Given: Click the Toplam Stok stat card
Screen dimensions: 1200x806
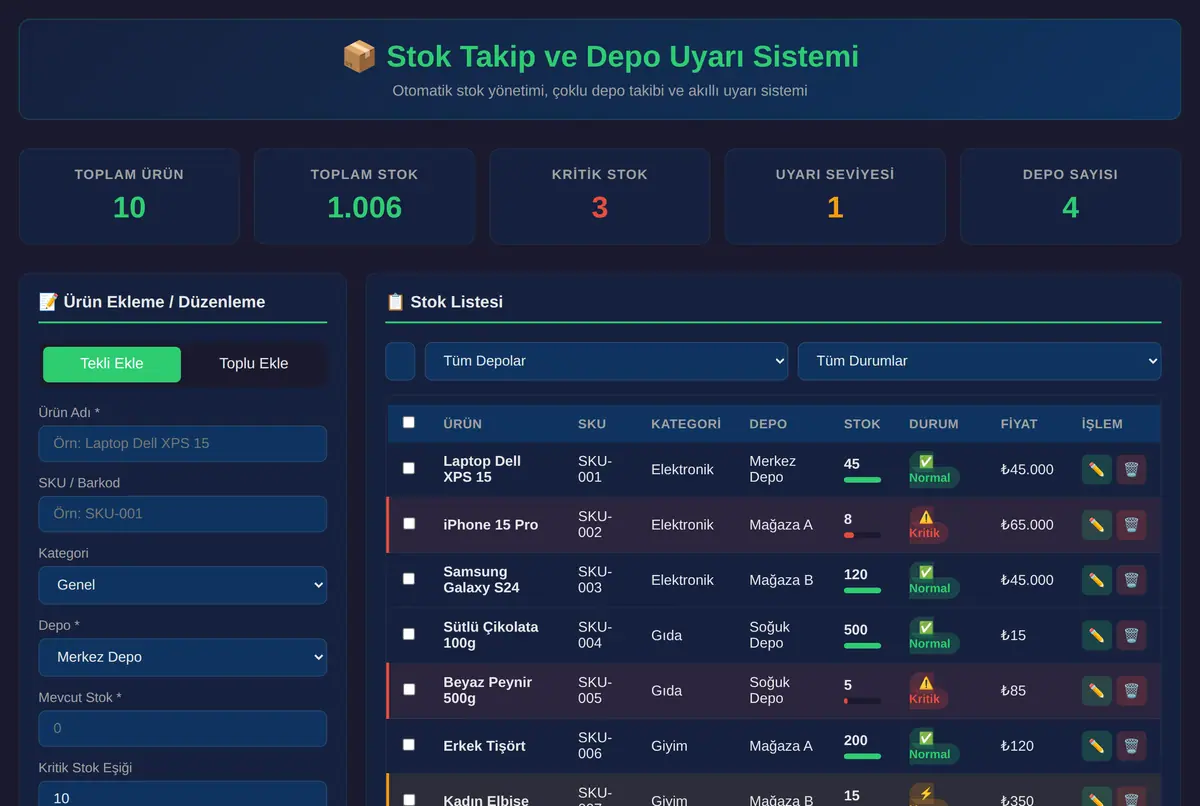Looking at the screenshot, I should click(364, 196).
